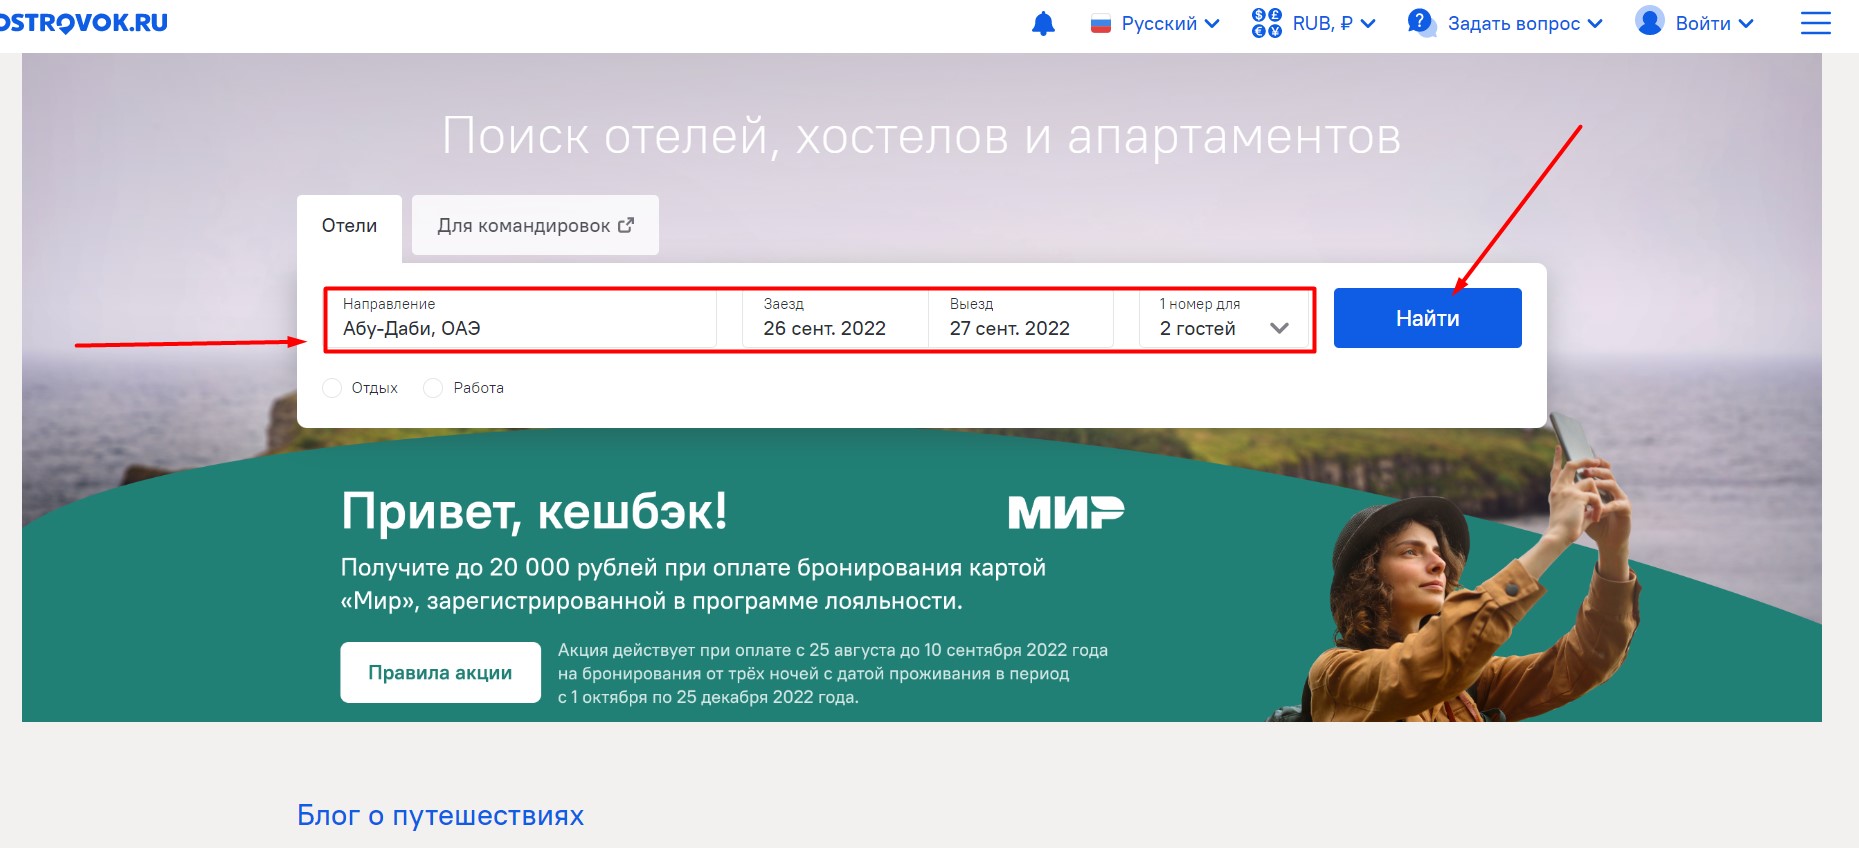Viewport: 1859px width, 848px height.
Task: Expand the Войти login dropdown
Action: click(x=1714, y=24)
